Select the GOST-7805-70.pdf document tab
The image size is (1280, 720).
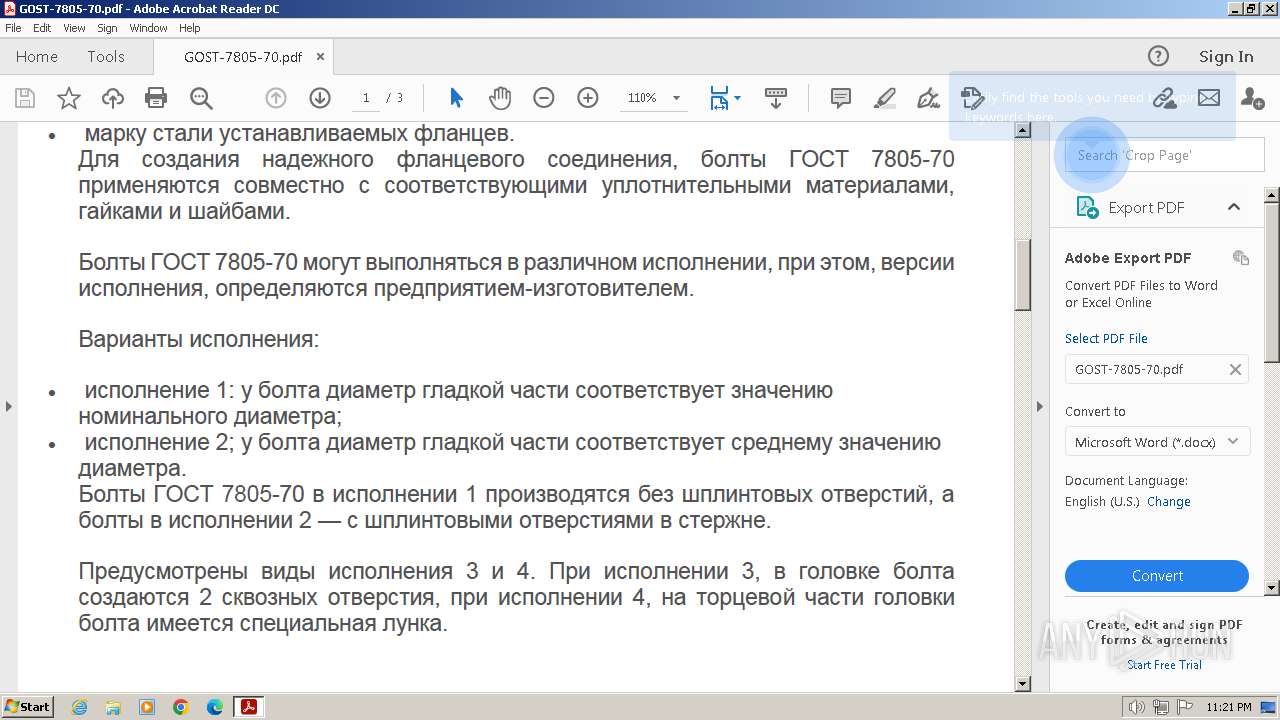pos(243,57)
